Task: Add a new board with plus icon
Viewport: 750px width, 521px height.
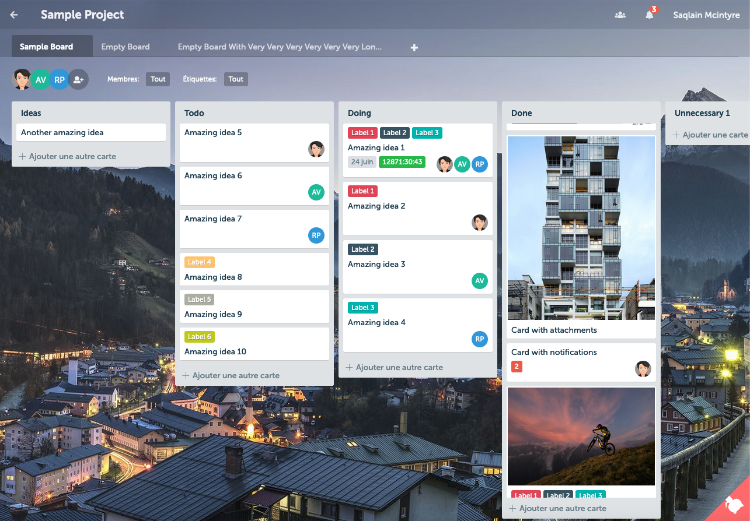Action: (414, 47)
